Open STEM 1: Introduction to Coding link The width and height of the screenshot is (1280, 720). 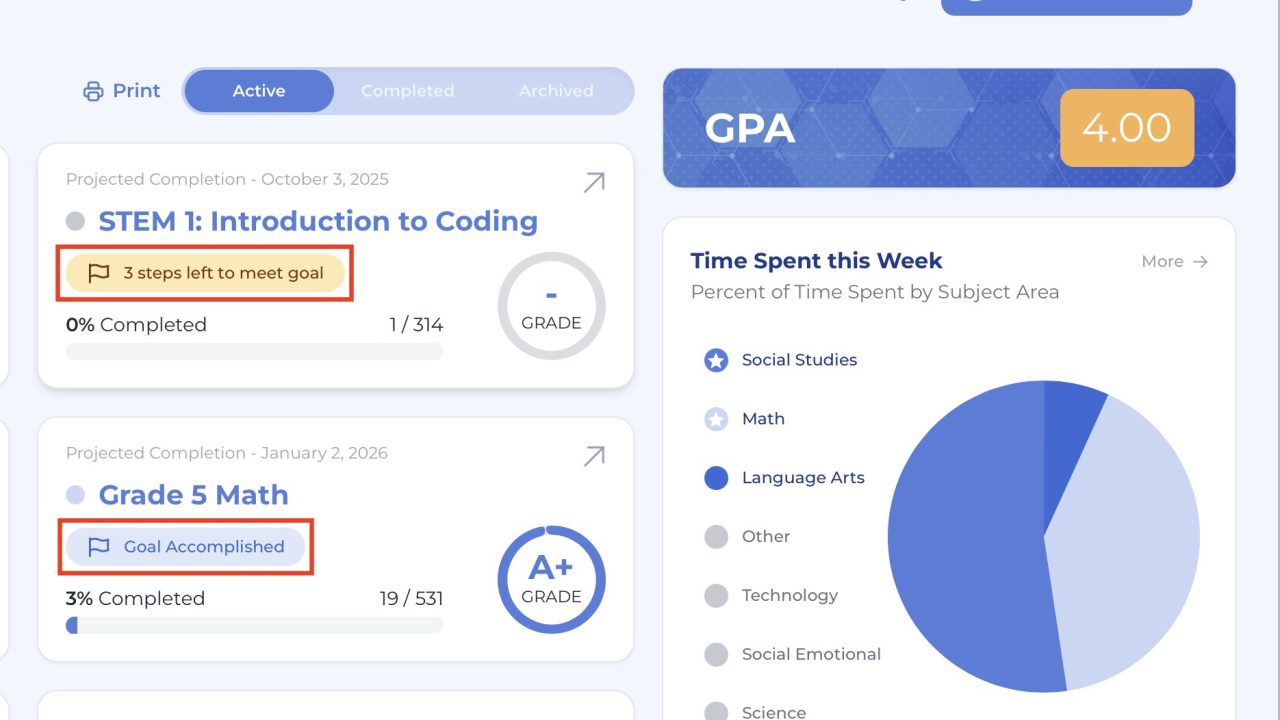coord(317,221)
